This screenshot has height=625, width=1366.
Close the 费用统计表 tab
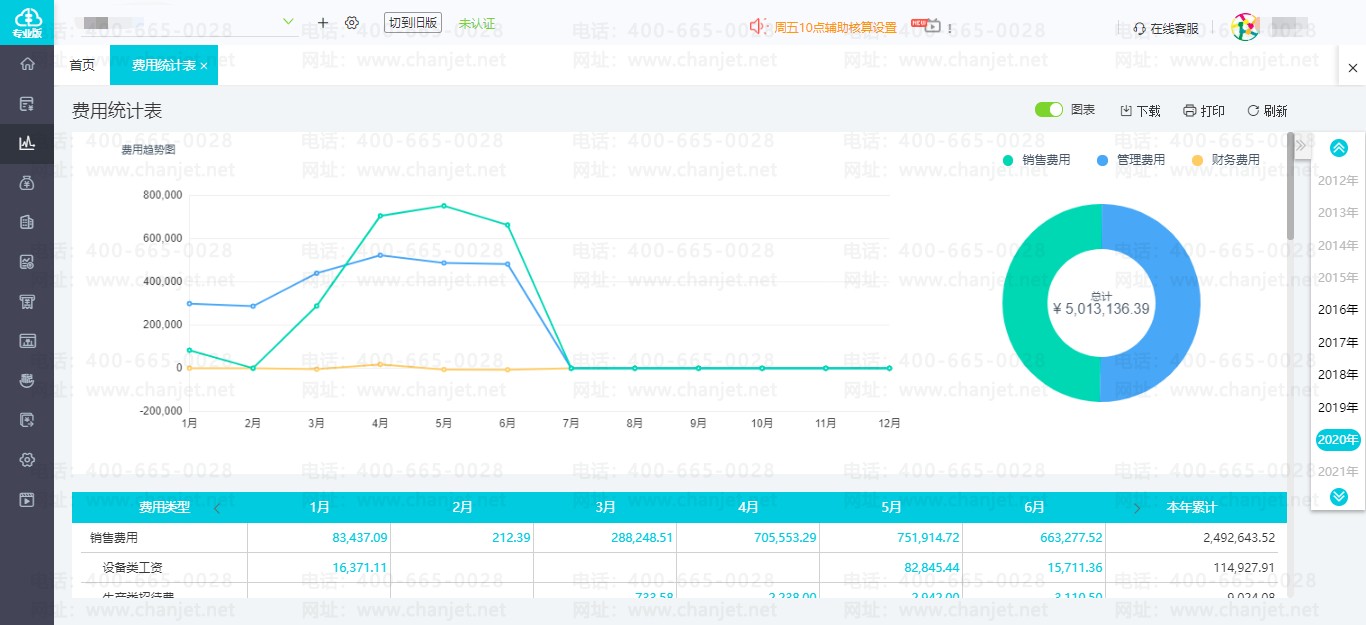point(204,65)
